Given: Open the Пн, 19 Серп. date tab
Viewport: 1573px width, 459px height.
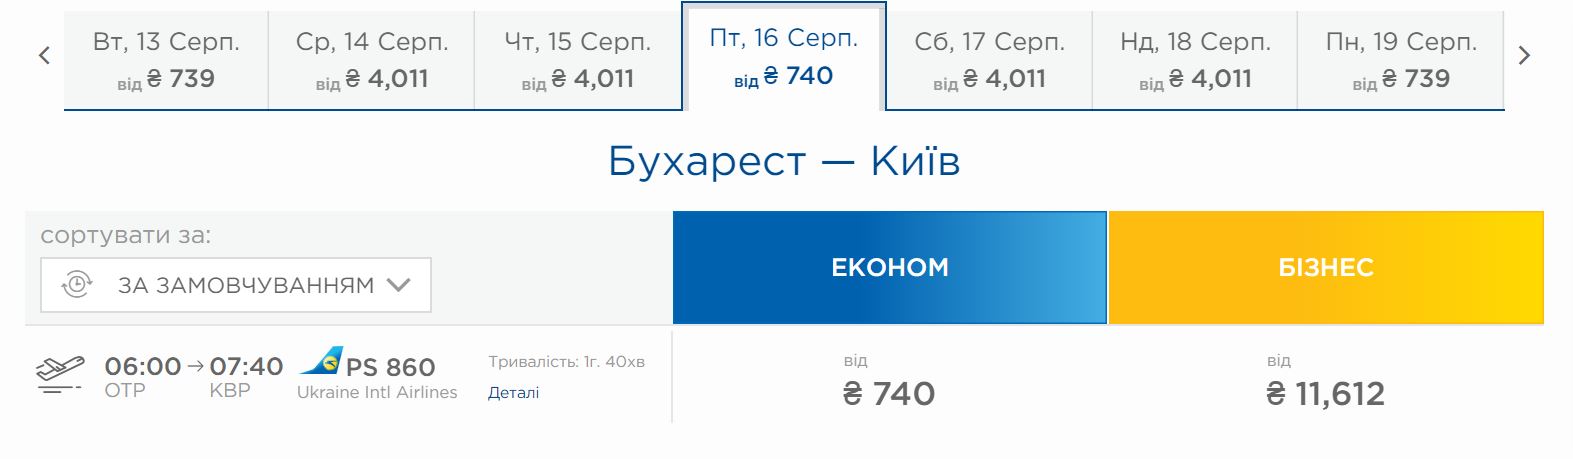Looking at the screenshot, I should point(1400,60).
